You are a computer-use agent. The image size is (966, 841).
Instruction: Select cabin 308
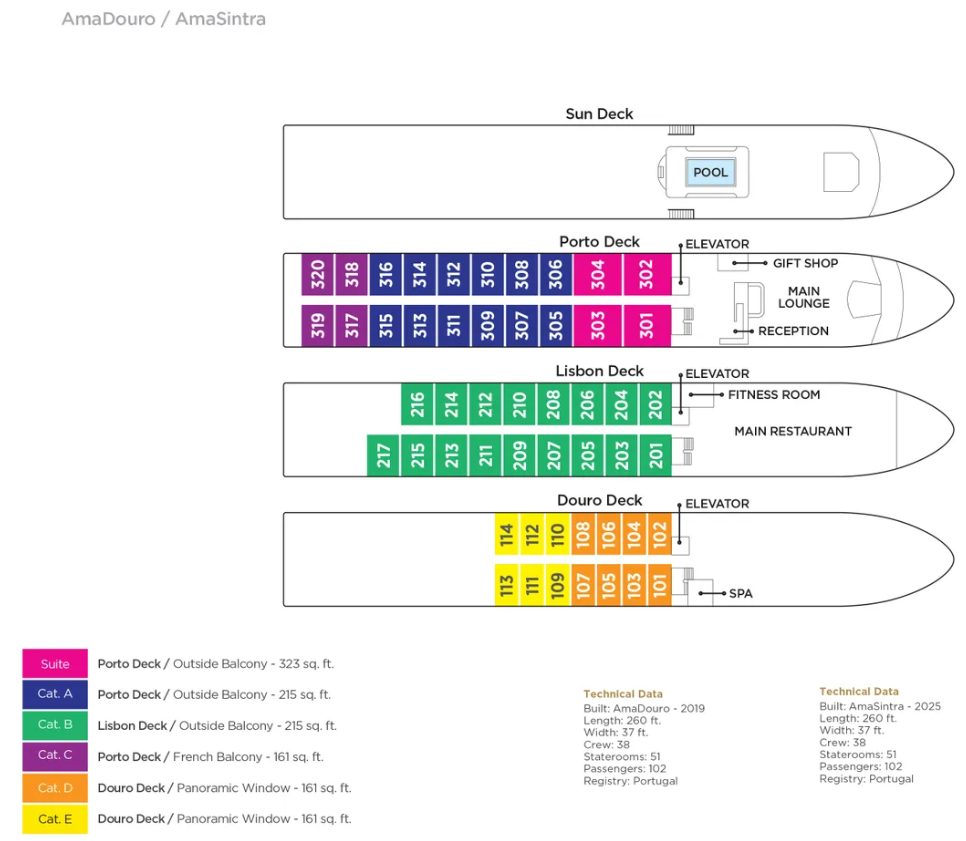pyautogui.click(x=521, y=274)
